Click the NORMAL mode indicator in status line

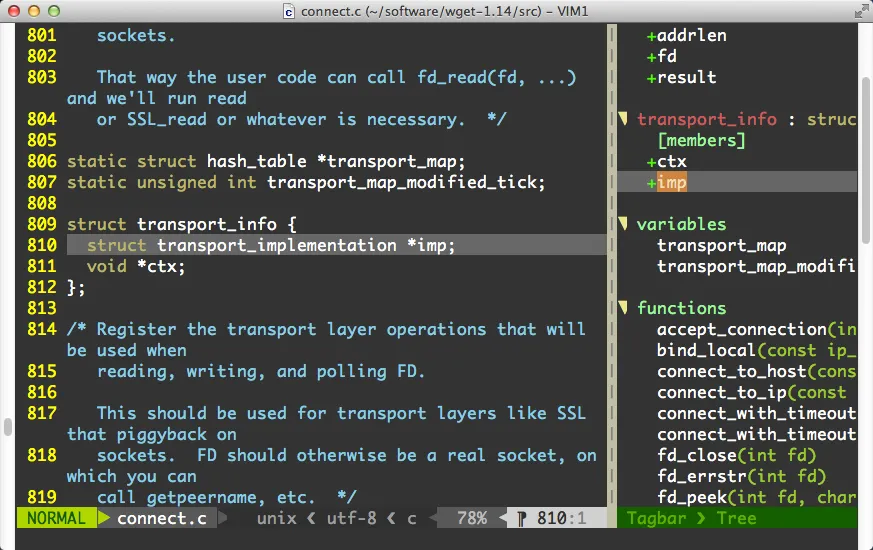56,518
